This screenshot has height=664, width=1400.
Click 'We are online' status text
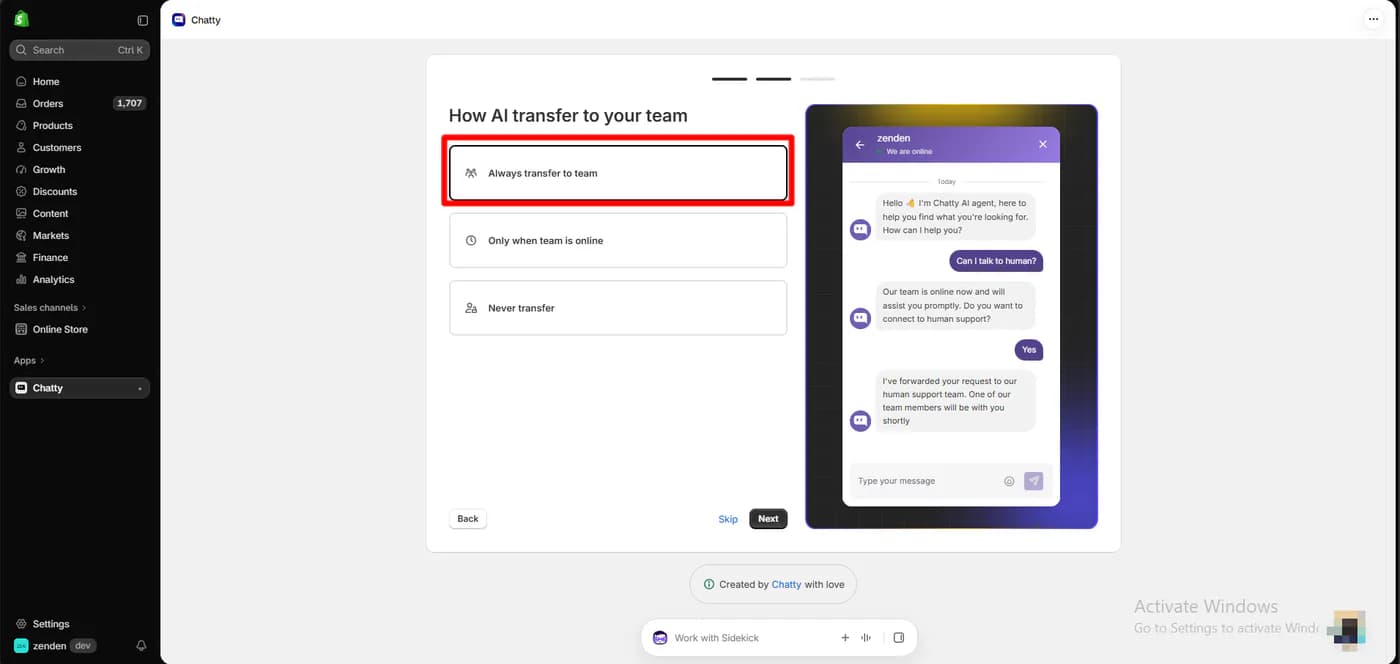tap(909, 152)
